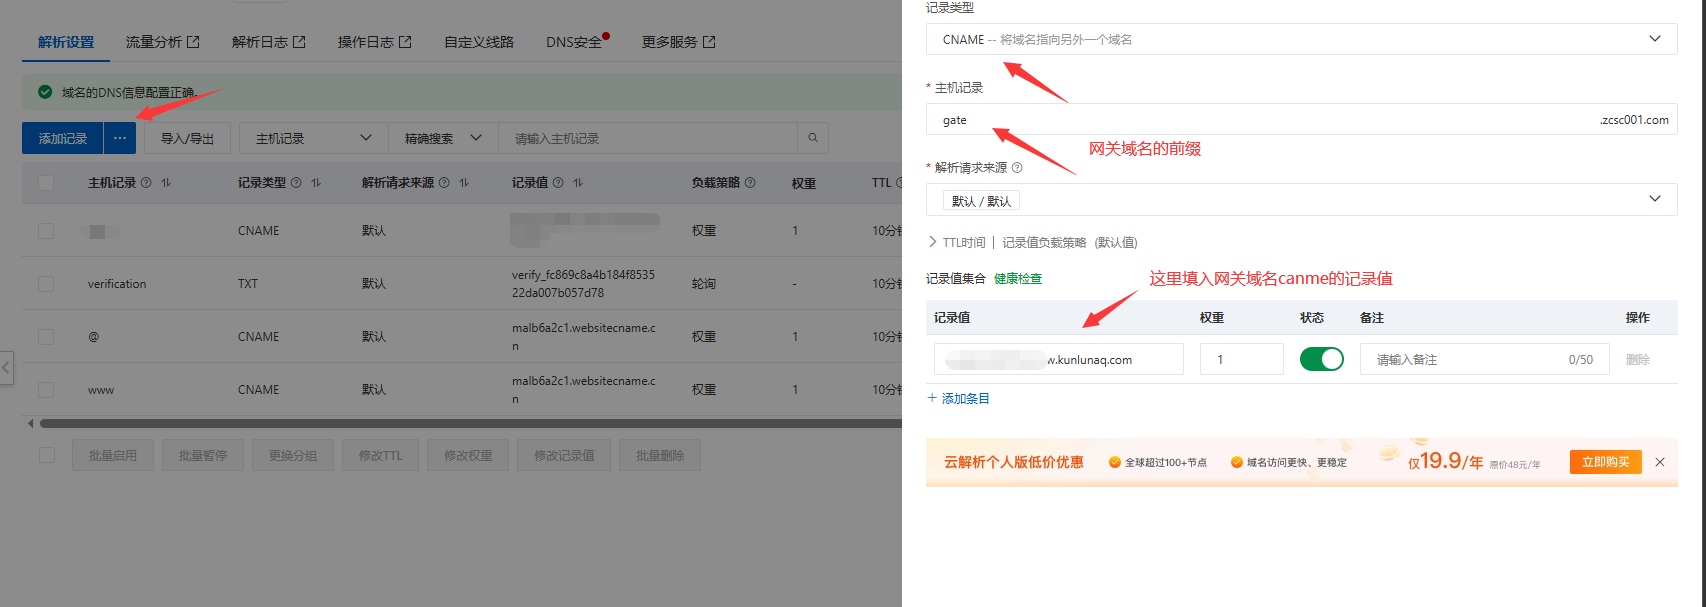The height and width of the screenshot is (607, 1706).
Task: Click help icon next to 解析请求来源 label
Action: [x=1017, y=168]
